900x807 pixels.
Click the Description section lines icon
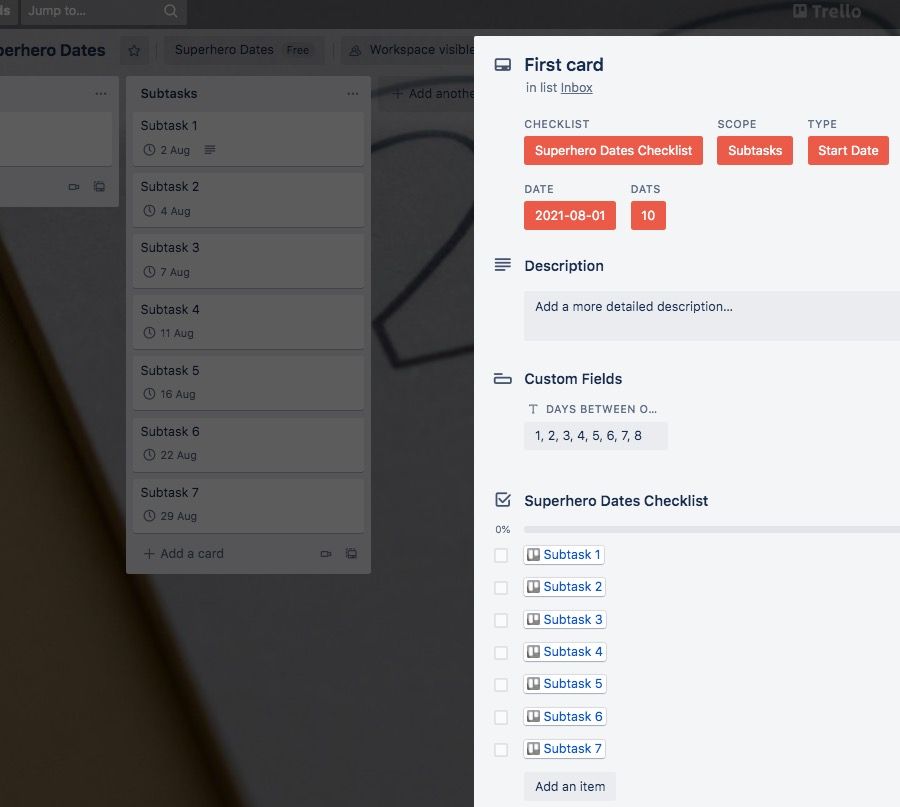tap(503, 265)
